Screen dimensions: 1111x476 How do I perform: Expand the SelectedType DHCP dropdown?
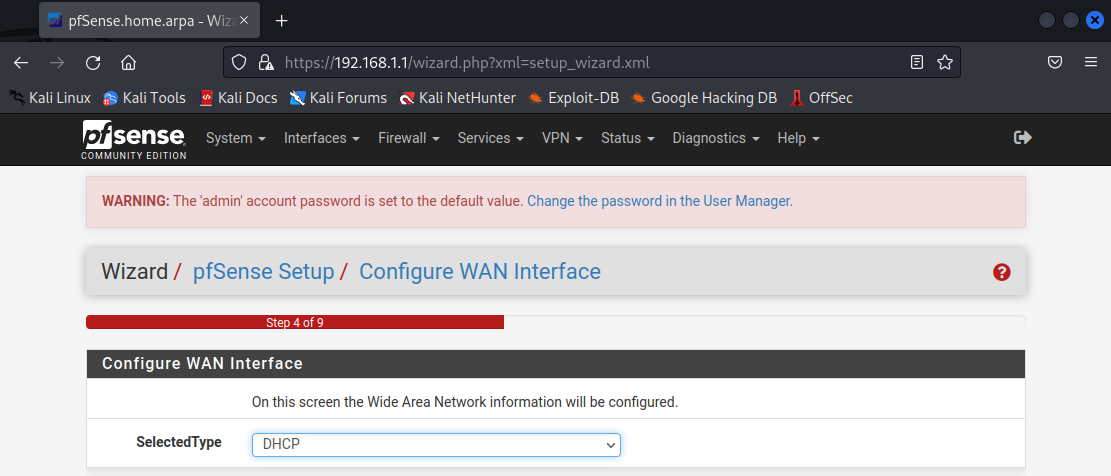coord(436,444)
